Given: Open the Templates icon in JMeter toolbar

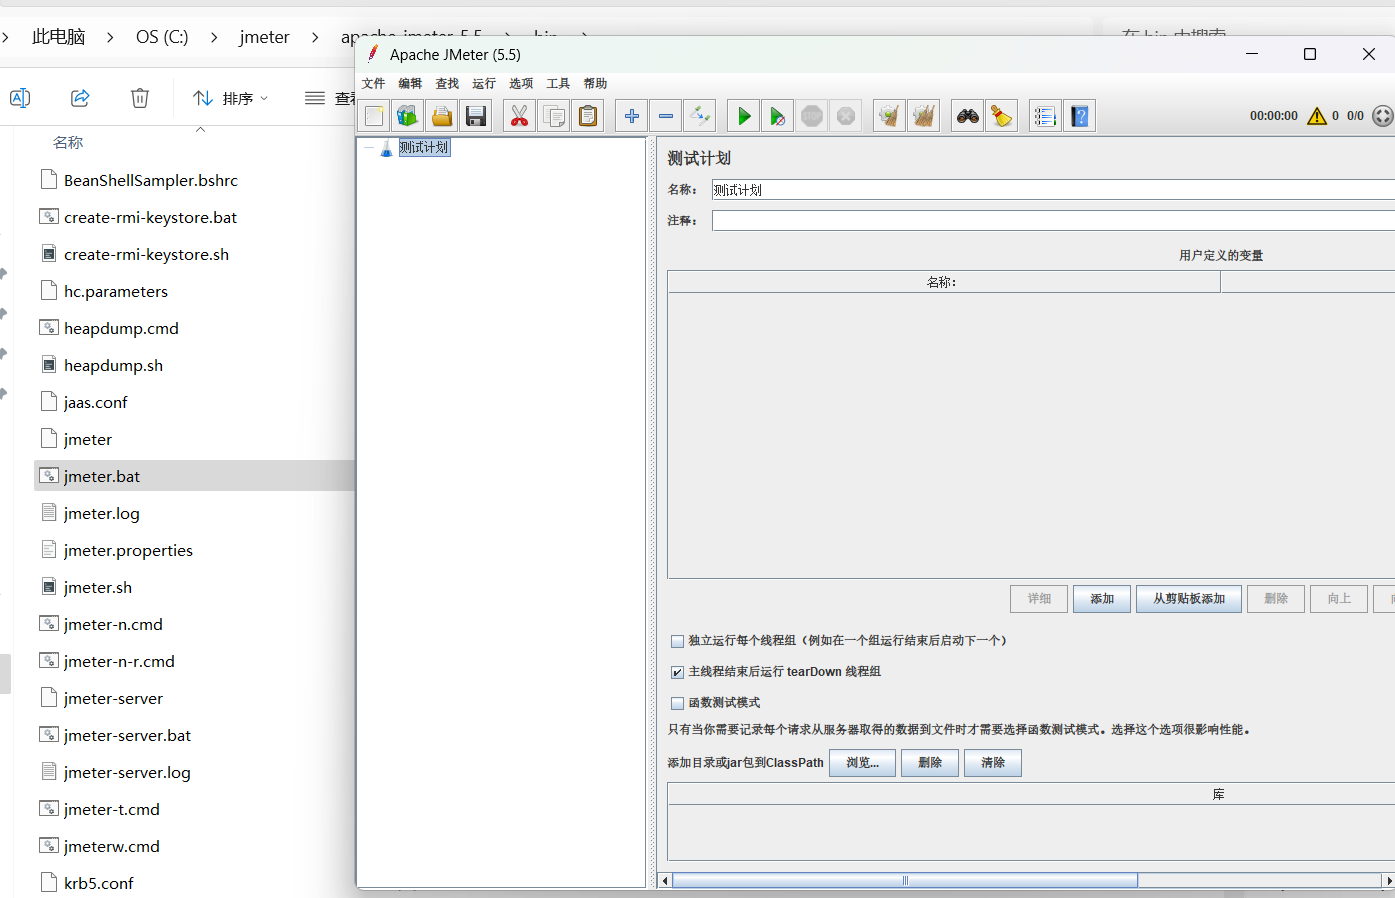Looking at the screenshot, I should coord(407,116).
